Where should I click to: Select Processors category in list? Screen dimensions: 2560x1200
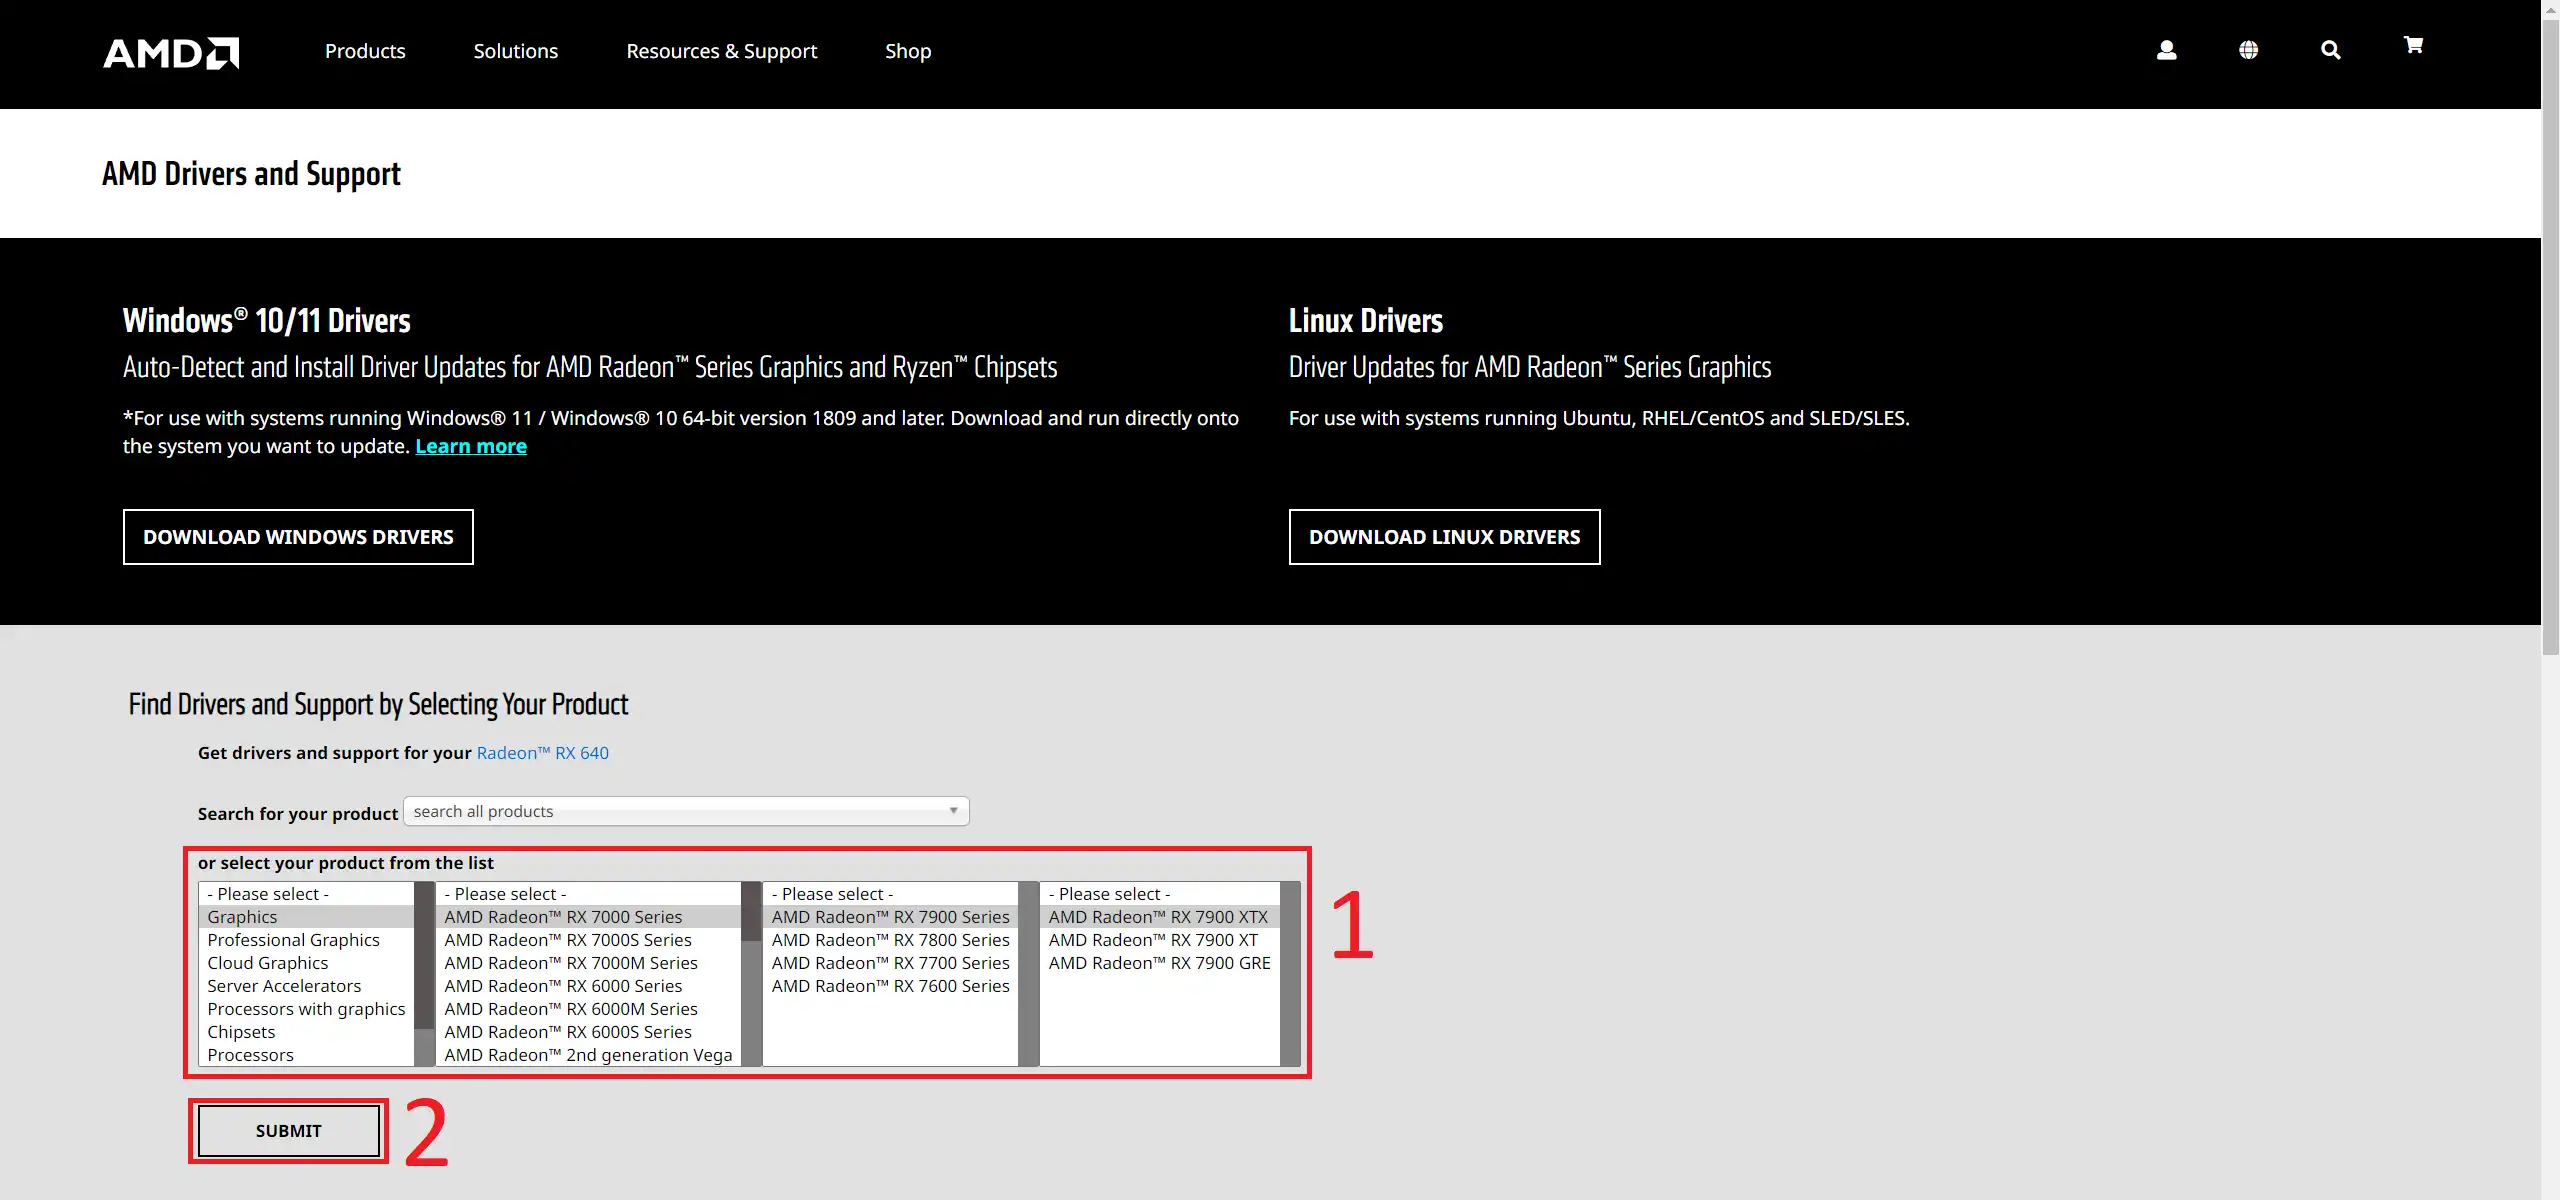306,1055
